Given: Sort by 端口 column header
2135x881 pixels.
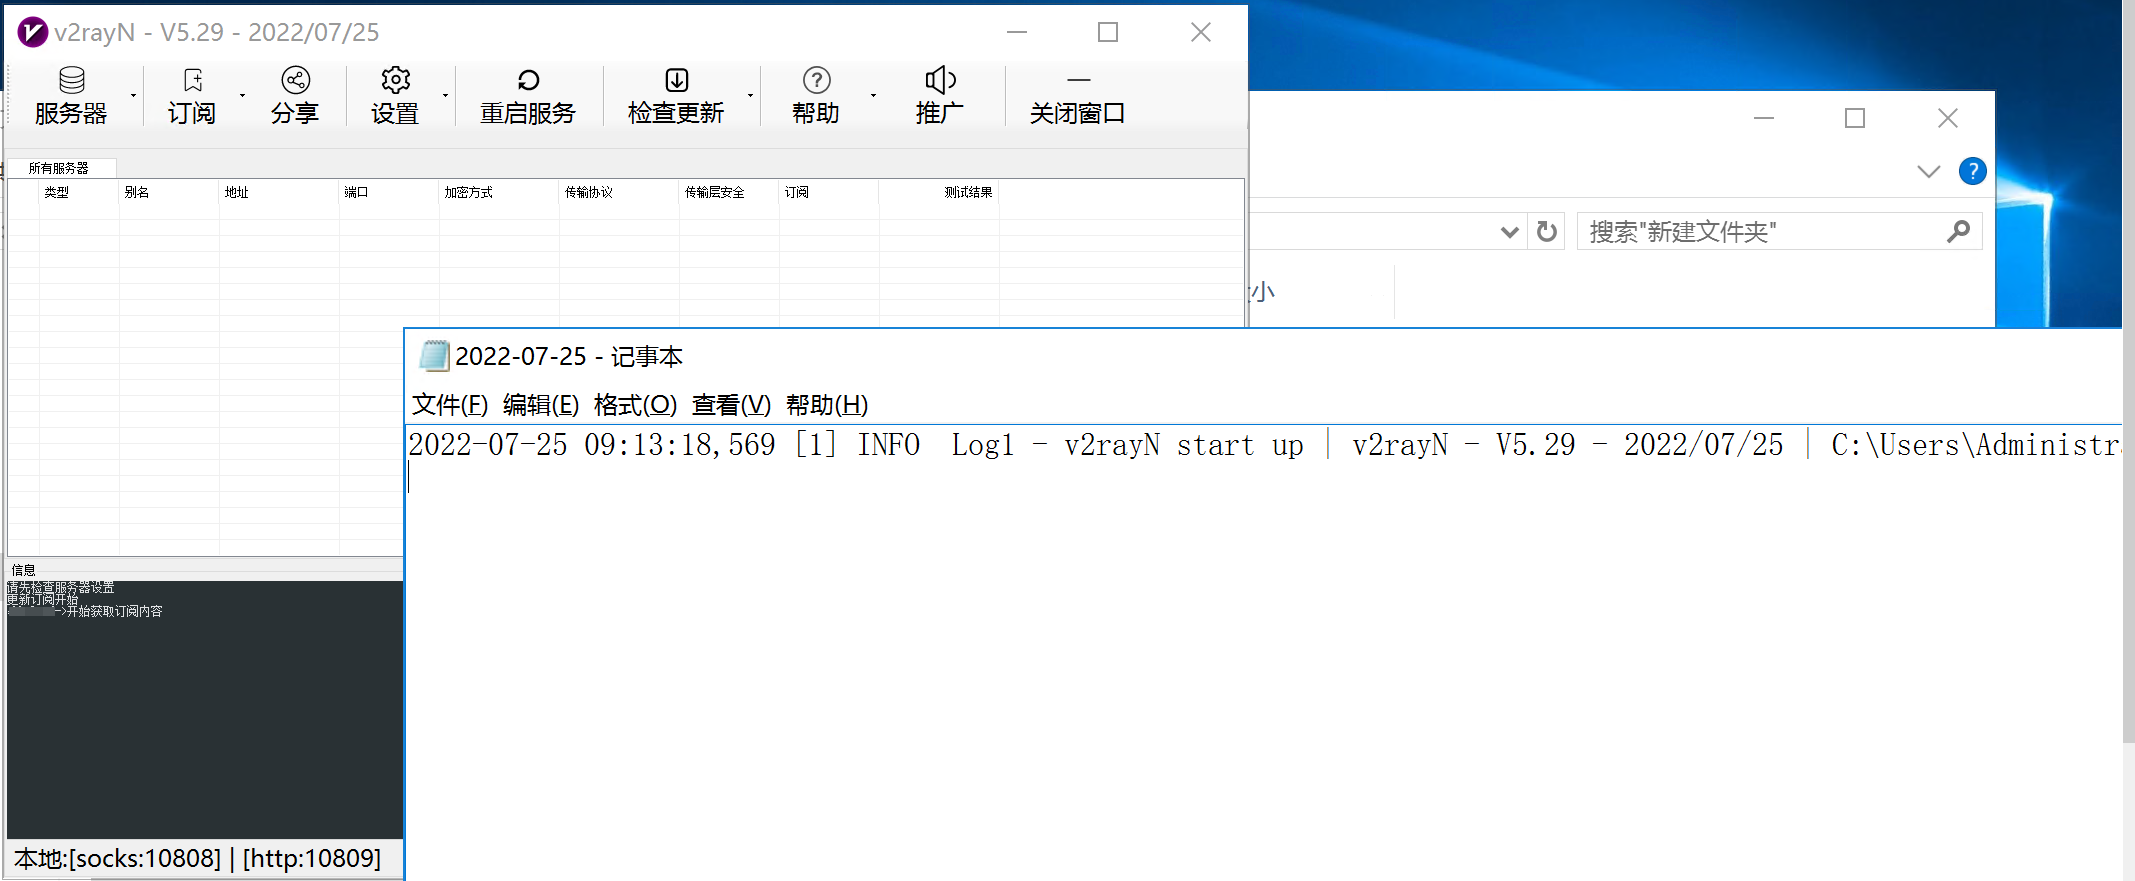Looking at the screenshot, I should pos(389,192).
